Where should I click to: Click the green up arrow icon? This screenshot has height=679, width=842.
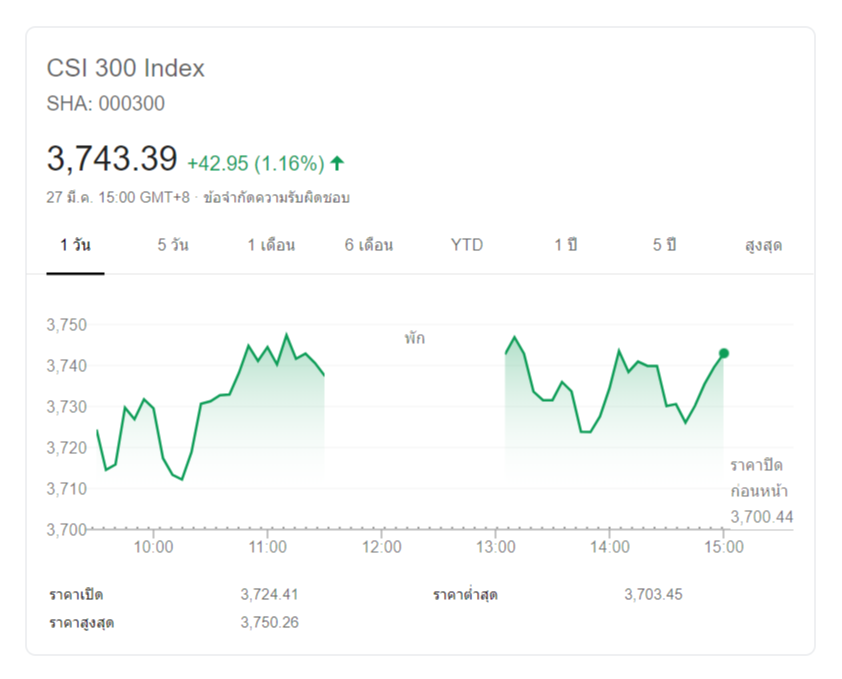point(337,162)
